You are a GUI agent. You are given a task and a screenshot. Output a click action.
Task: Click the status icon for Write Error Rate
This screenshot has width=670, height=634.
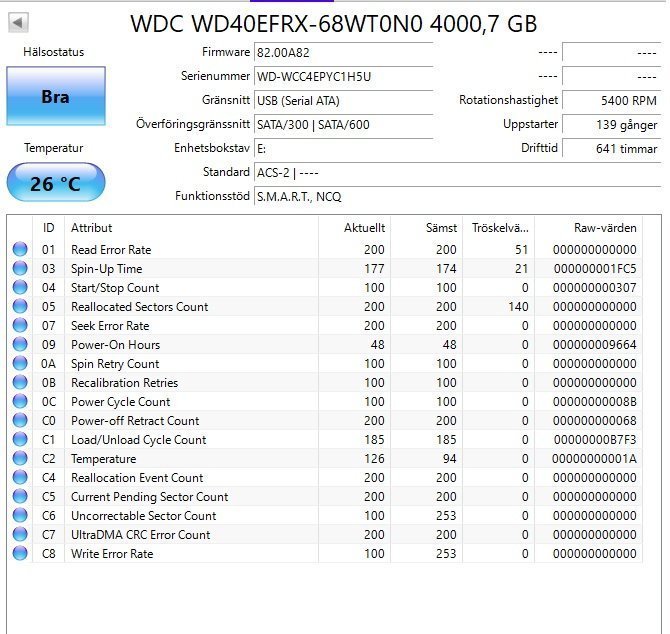point(20,553)
